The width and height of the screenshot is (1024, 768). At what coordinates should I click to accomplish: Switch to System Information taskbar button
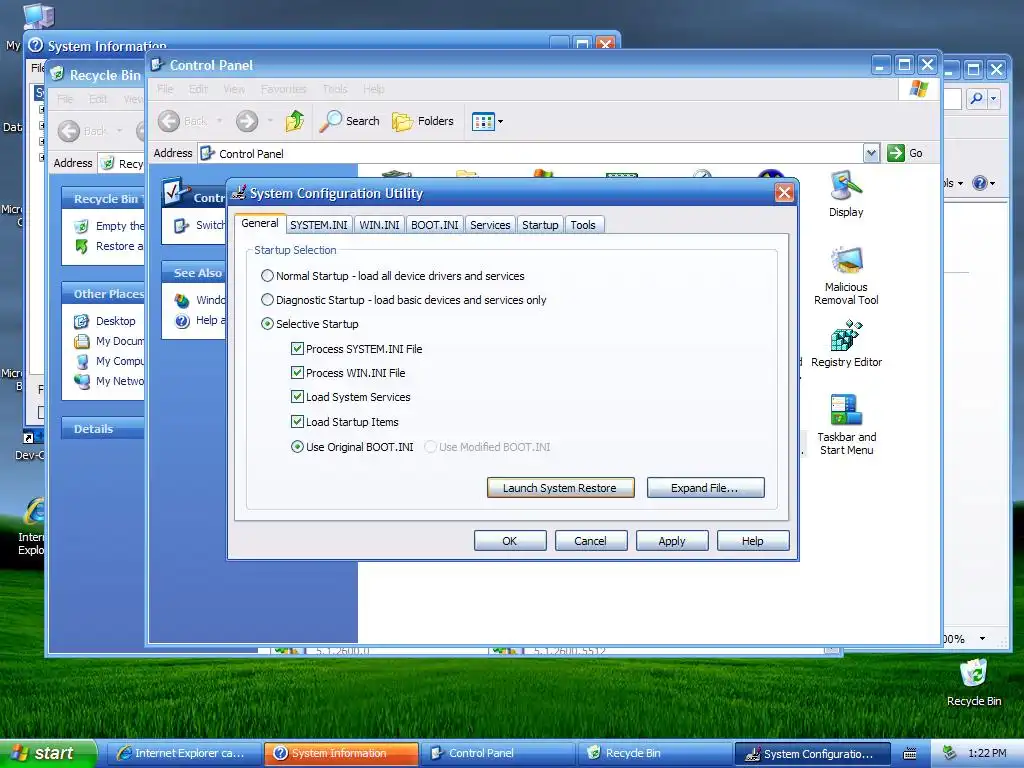[x=342, y=753]
